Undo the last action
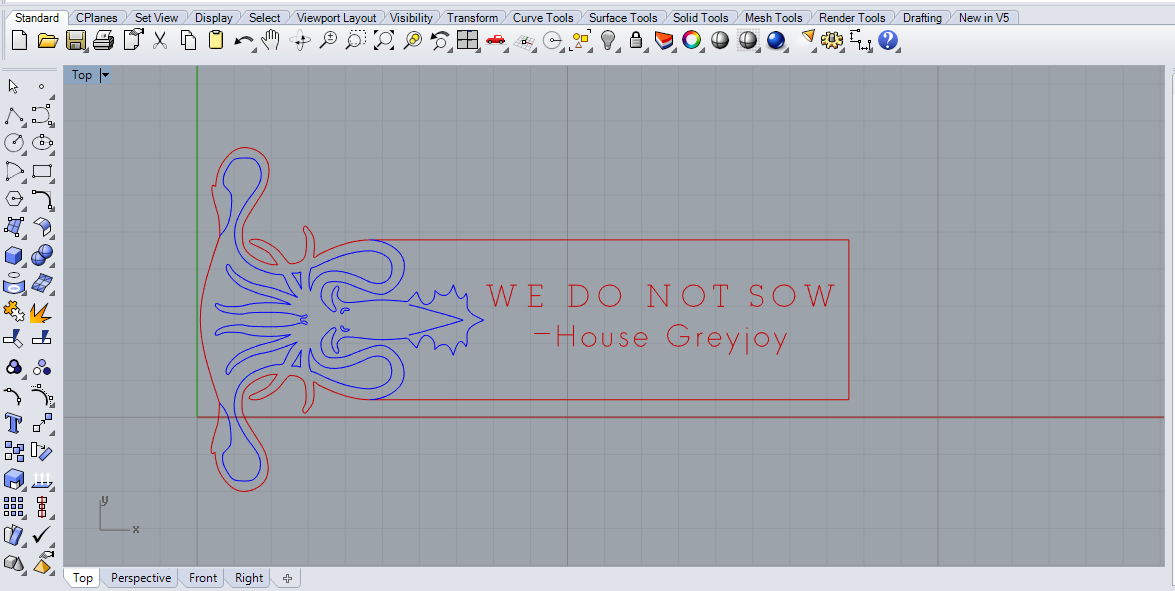This screenshot has height=591, width=1175. pos(244,40)
